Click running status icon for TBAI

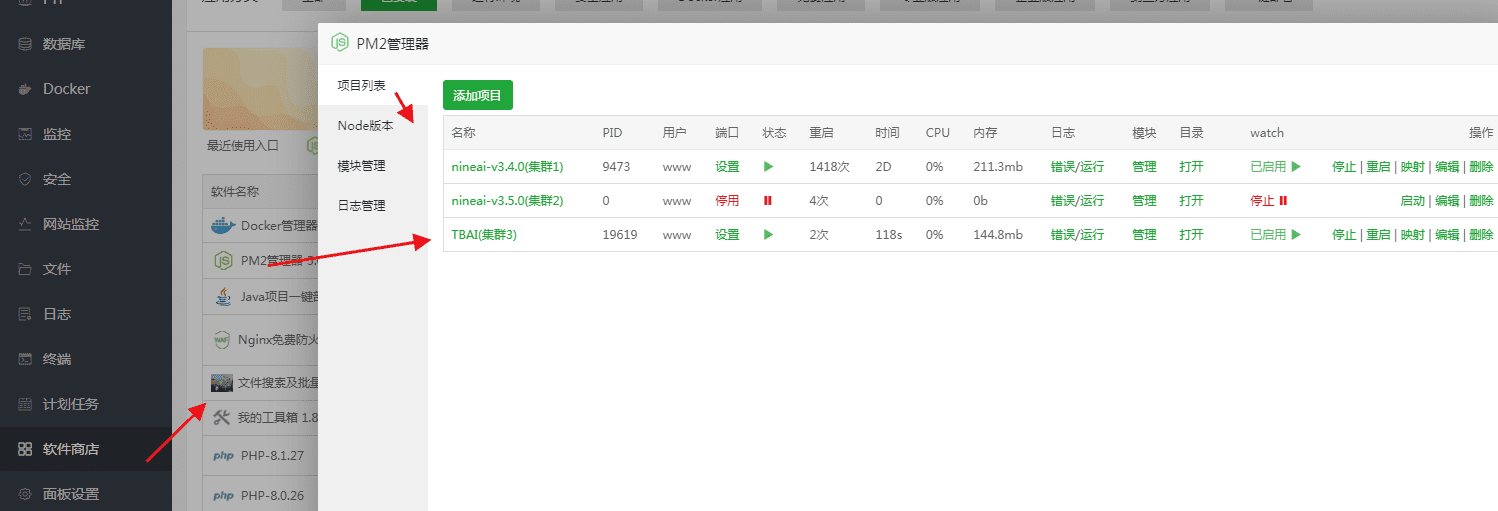coord(769,235)
